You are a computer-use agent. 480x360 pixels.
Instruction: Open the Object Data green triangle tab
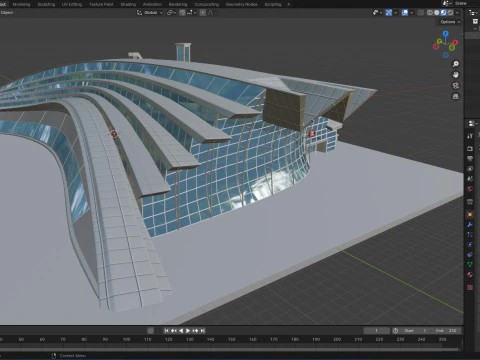470,265
